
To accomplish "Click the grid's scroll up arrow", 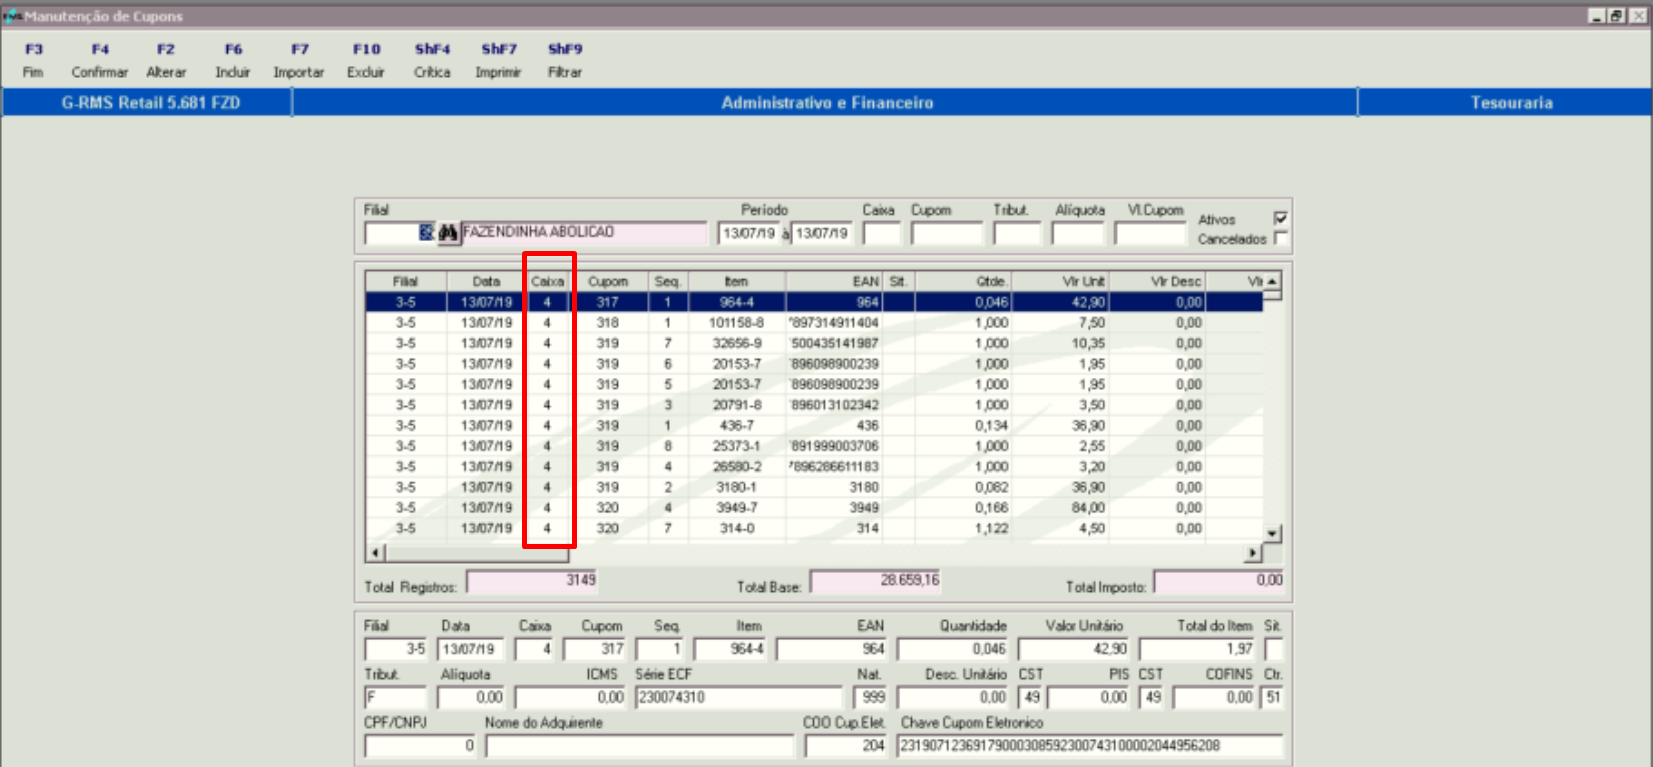I will (x=1272, y=282).
